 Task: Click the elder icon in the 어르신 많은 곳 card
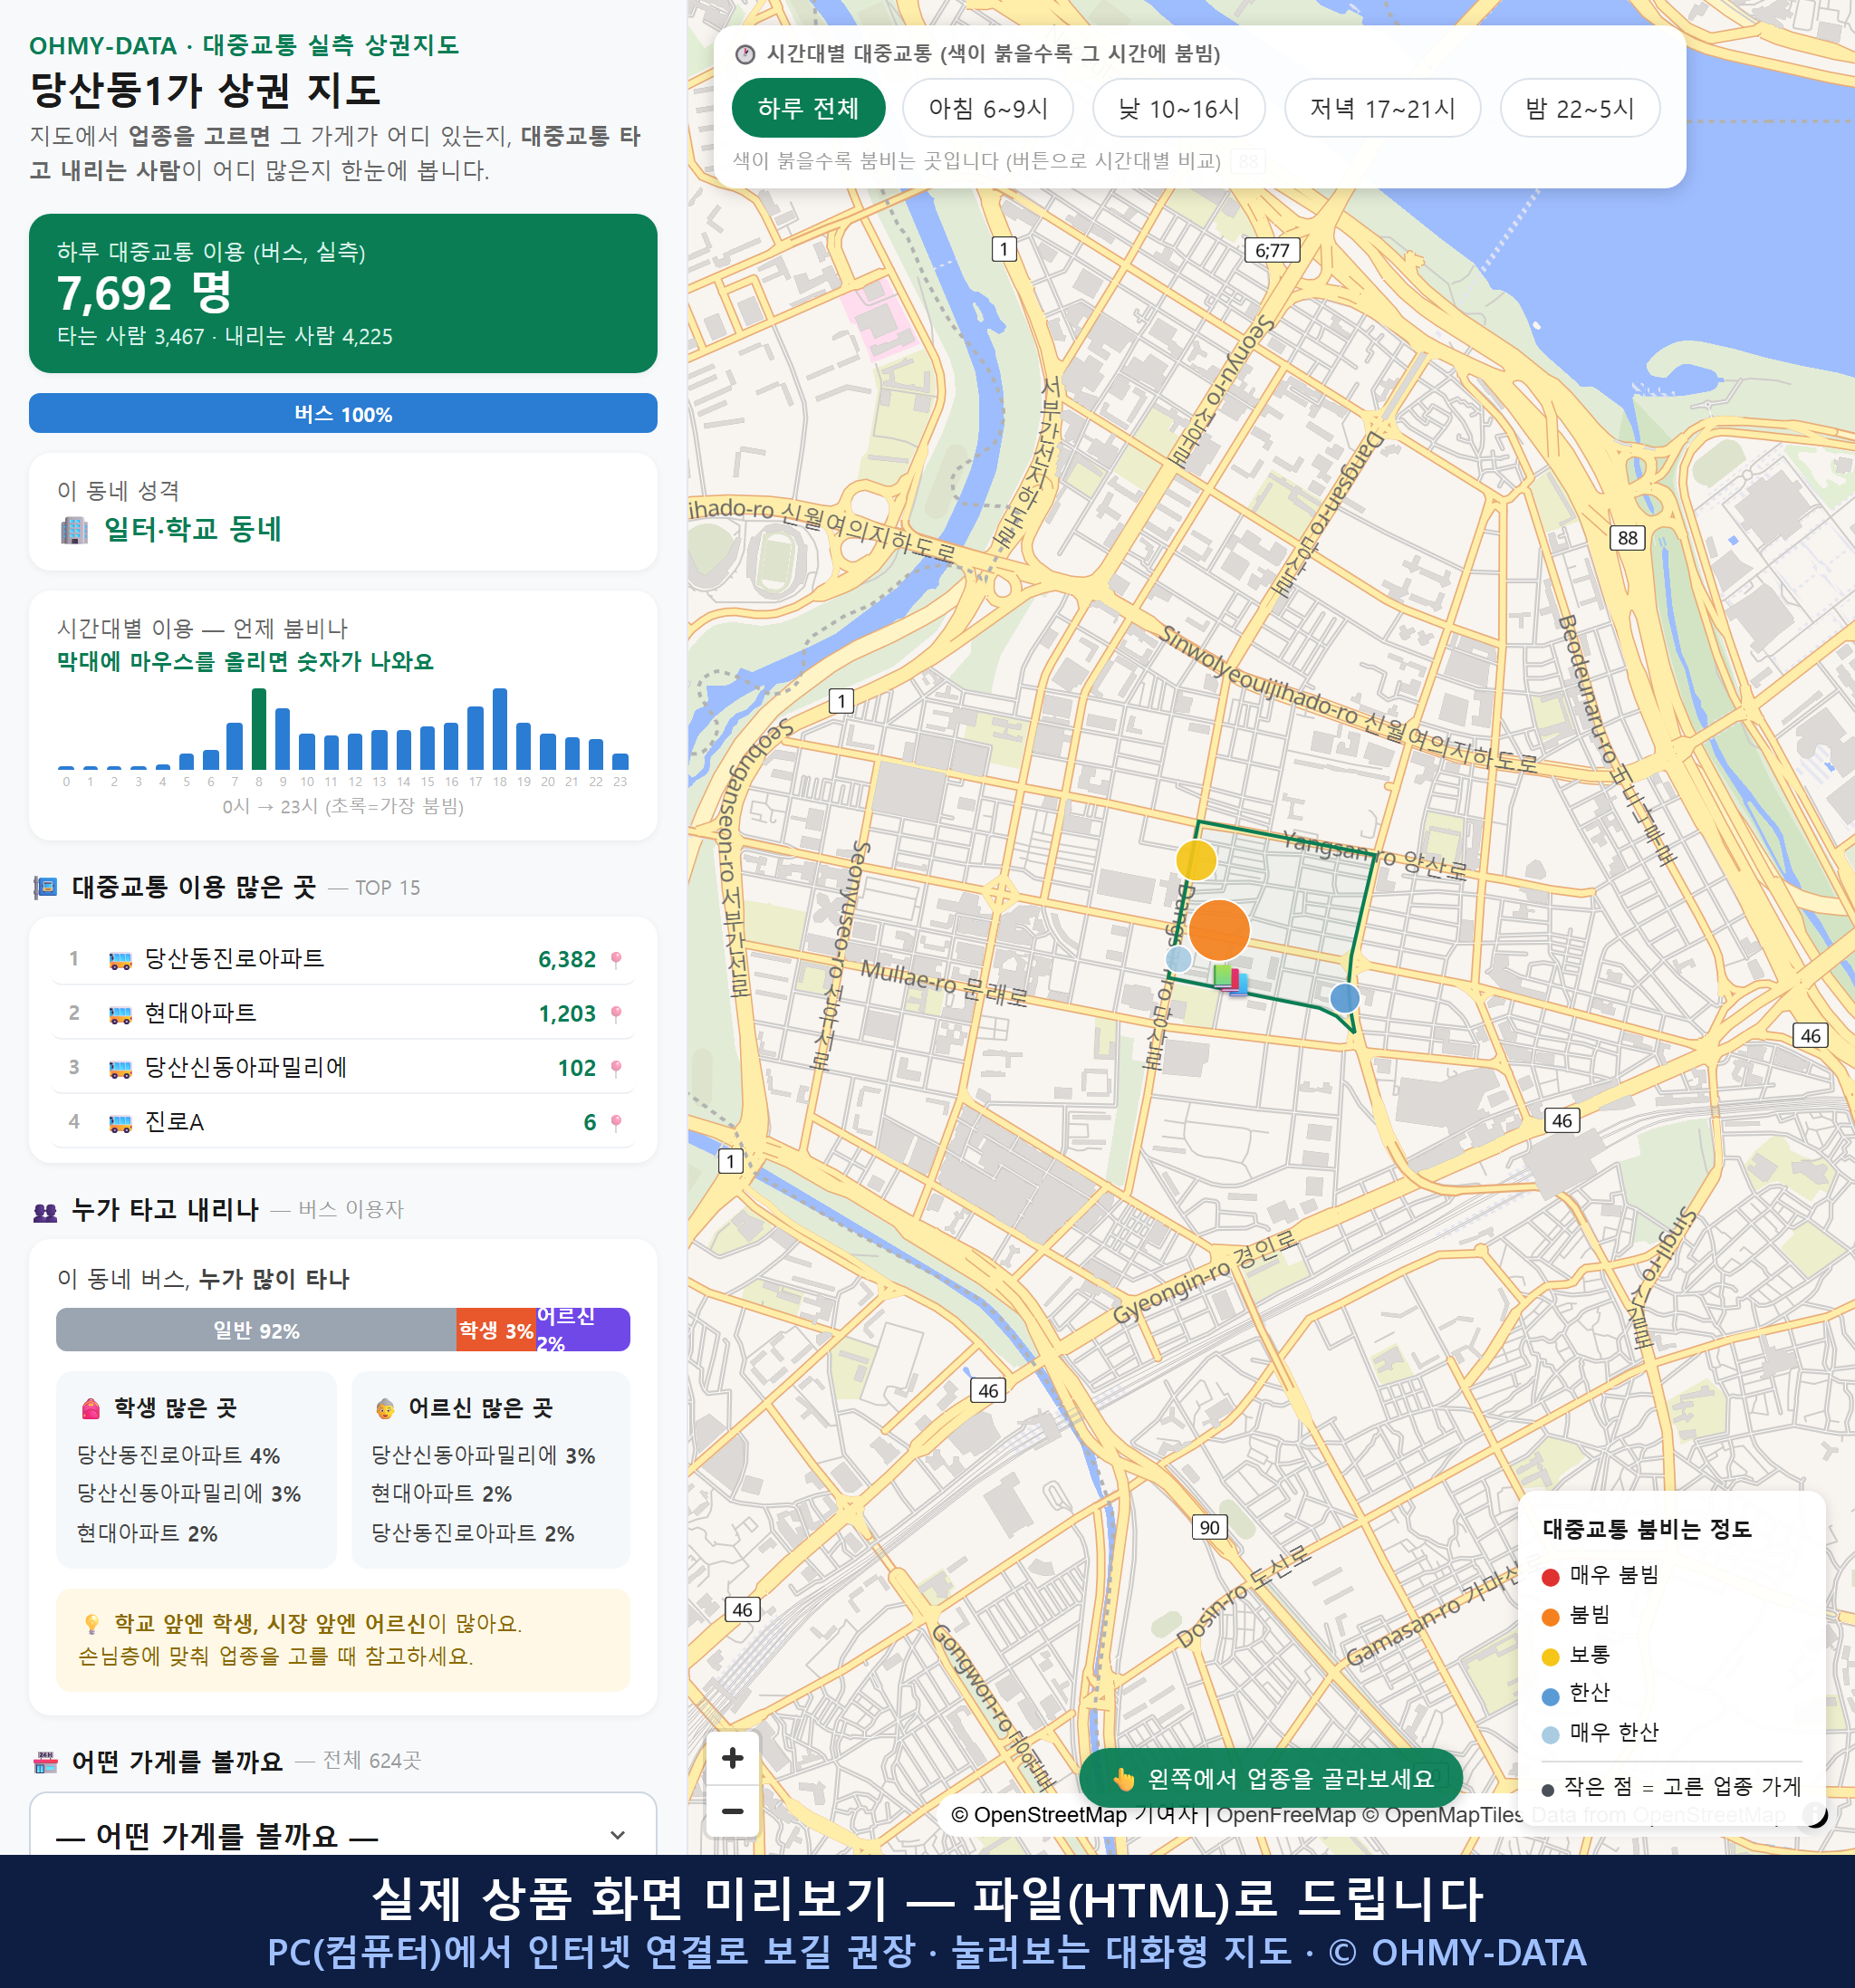(x=385, y=1409)
